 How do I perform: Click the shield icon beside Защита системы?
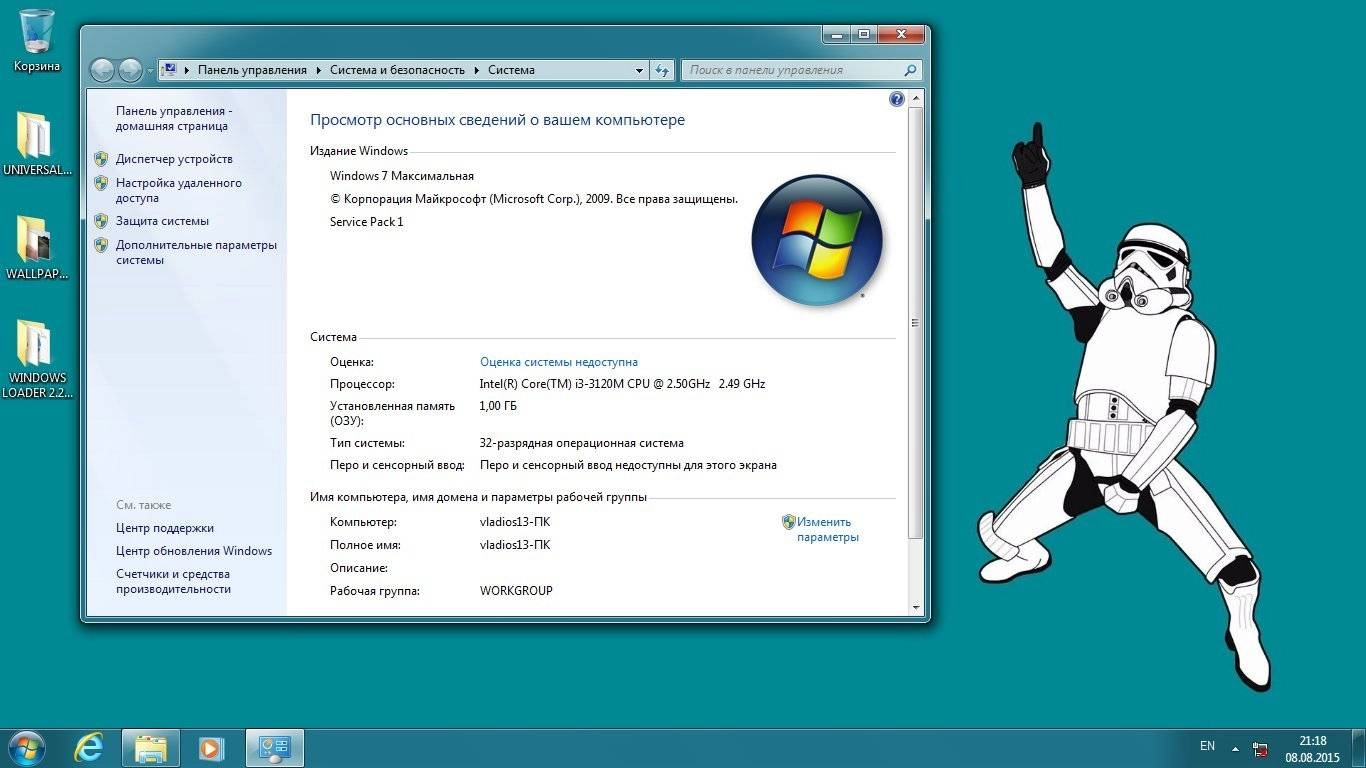101,221
